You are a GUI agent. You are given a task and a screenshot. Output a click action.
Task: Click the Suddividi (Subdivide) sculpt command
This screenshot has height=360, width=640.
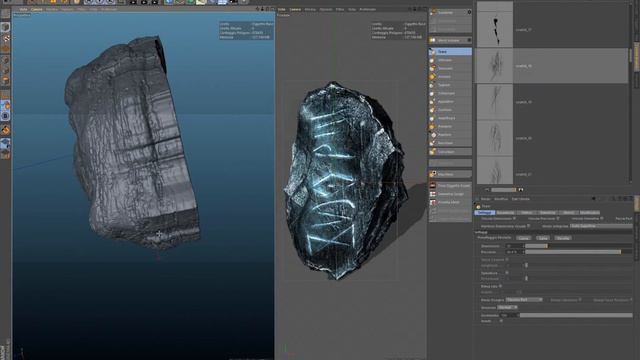click(x=447, y=13)
